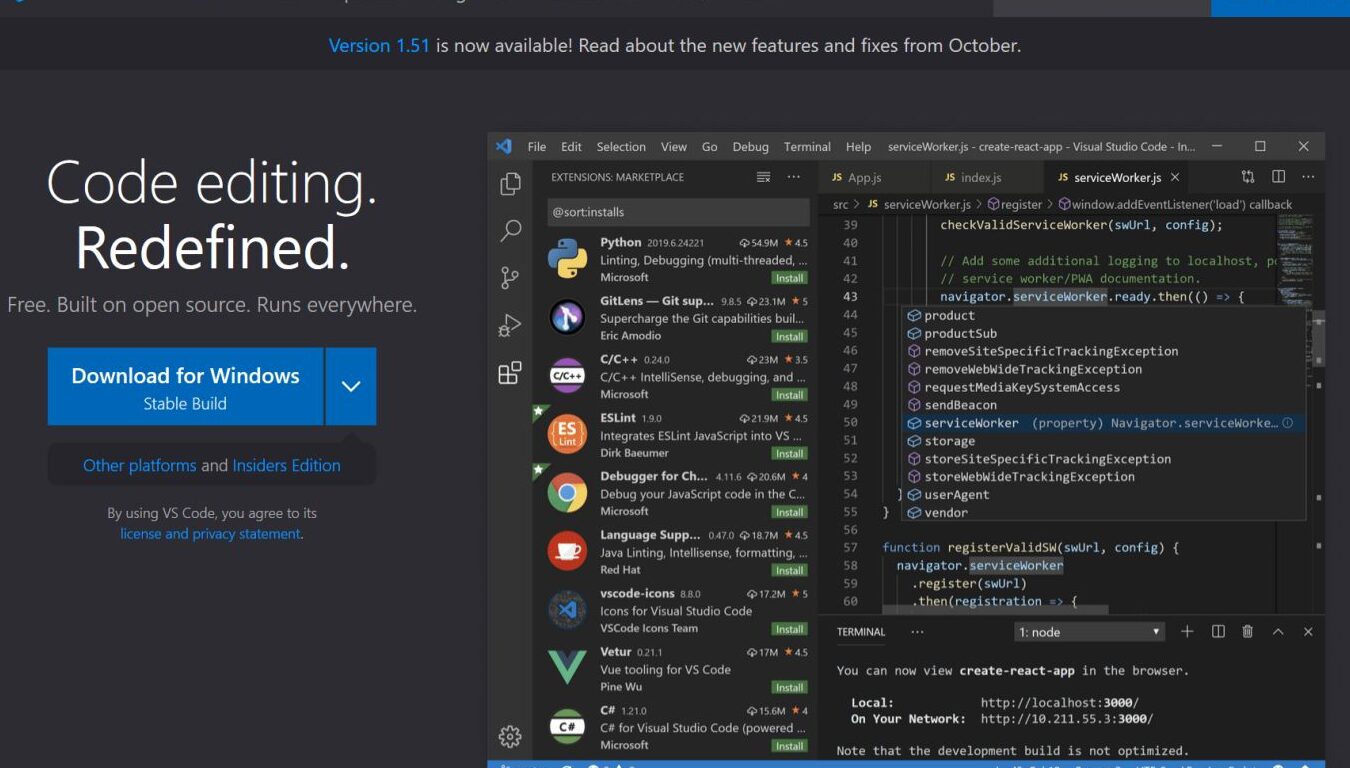Screen dimensions: 1350x768
Task: Close the serviceWorker.js editor tab
Action: tap(1175, 177)
